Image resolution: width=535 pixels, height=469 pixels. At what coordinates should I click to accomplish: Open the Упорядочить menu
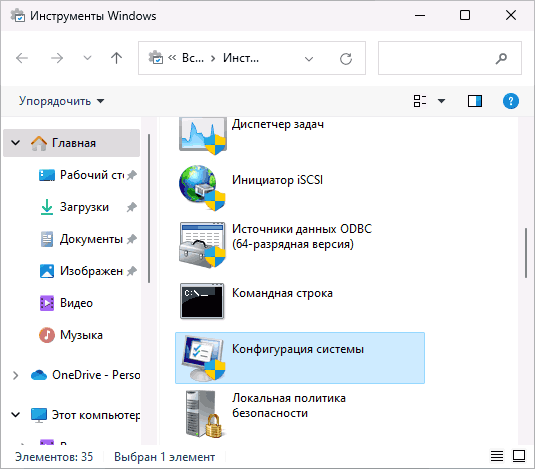click(x=61, y=101)
